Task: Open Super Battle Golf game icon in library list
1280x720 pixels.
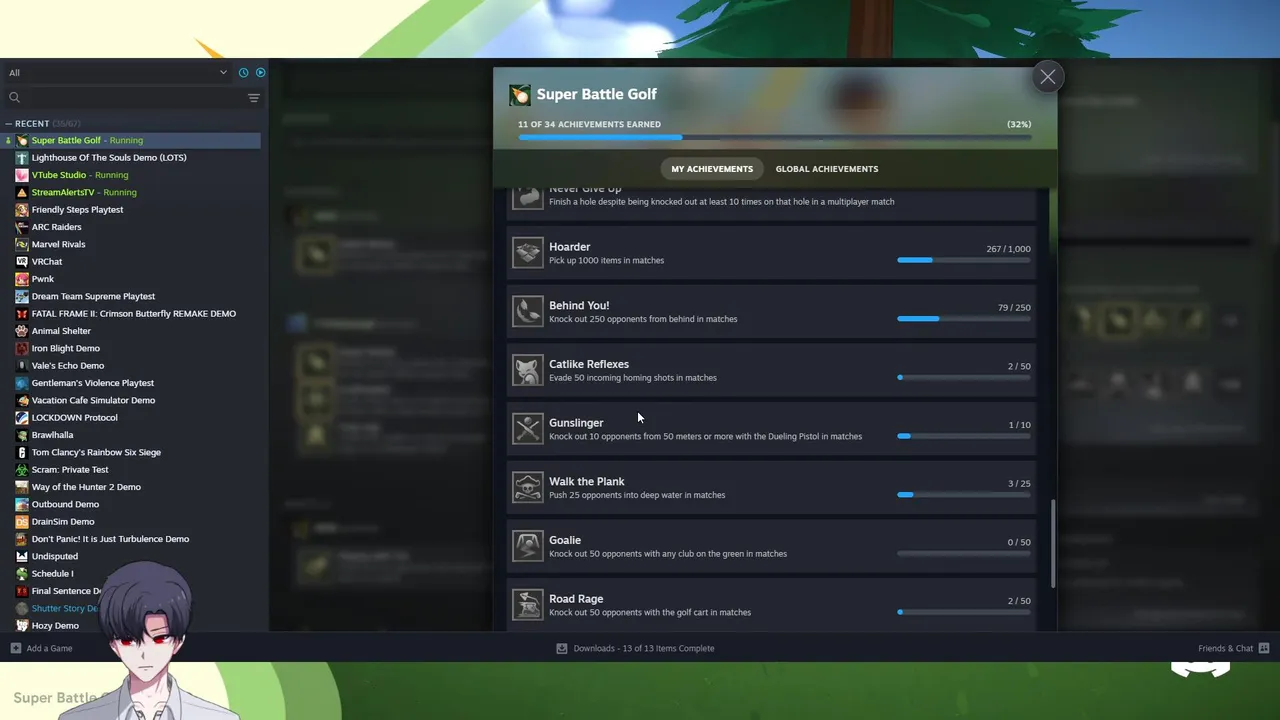Action: 22,140
